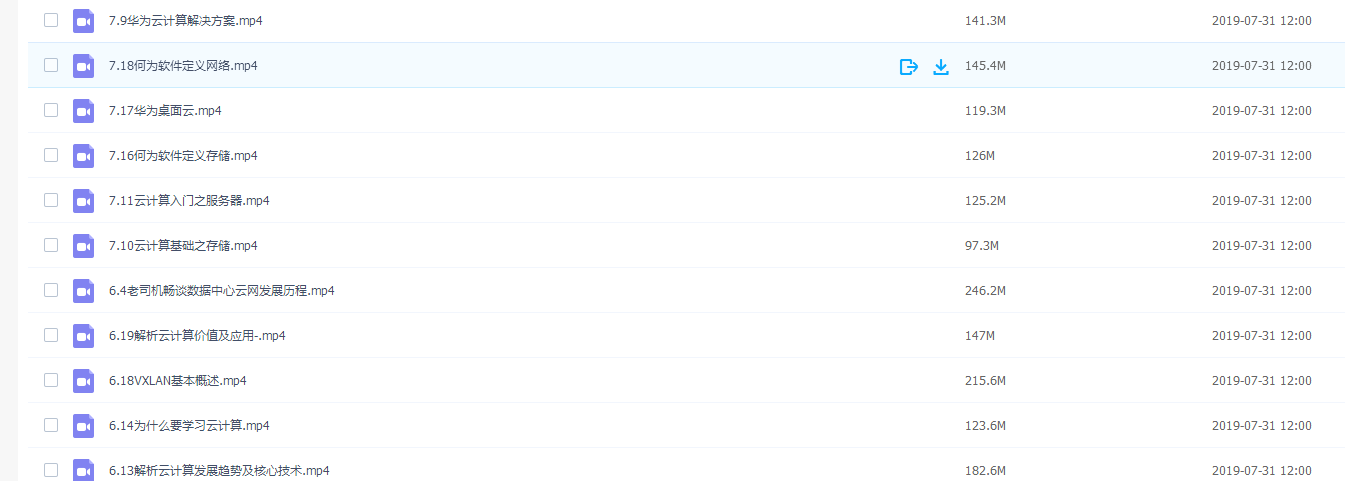Click the video icon of 6.4老司机畅谈数据中心云网发展历程.mp4
The image size is (1345, 481).
pyautogui.click(x=84, y=291)
